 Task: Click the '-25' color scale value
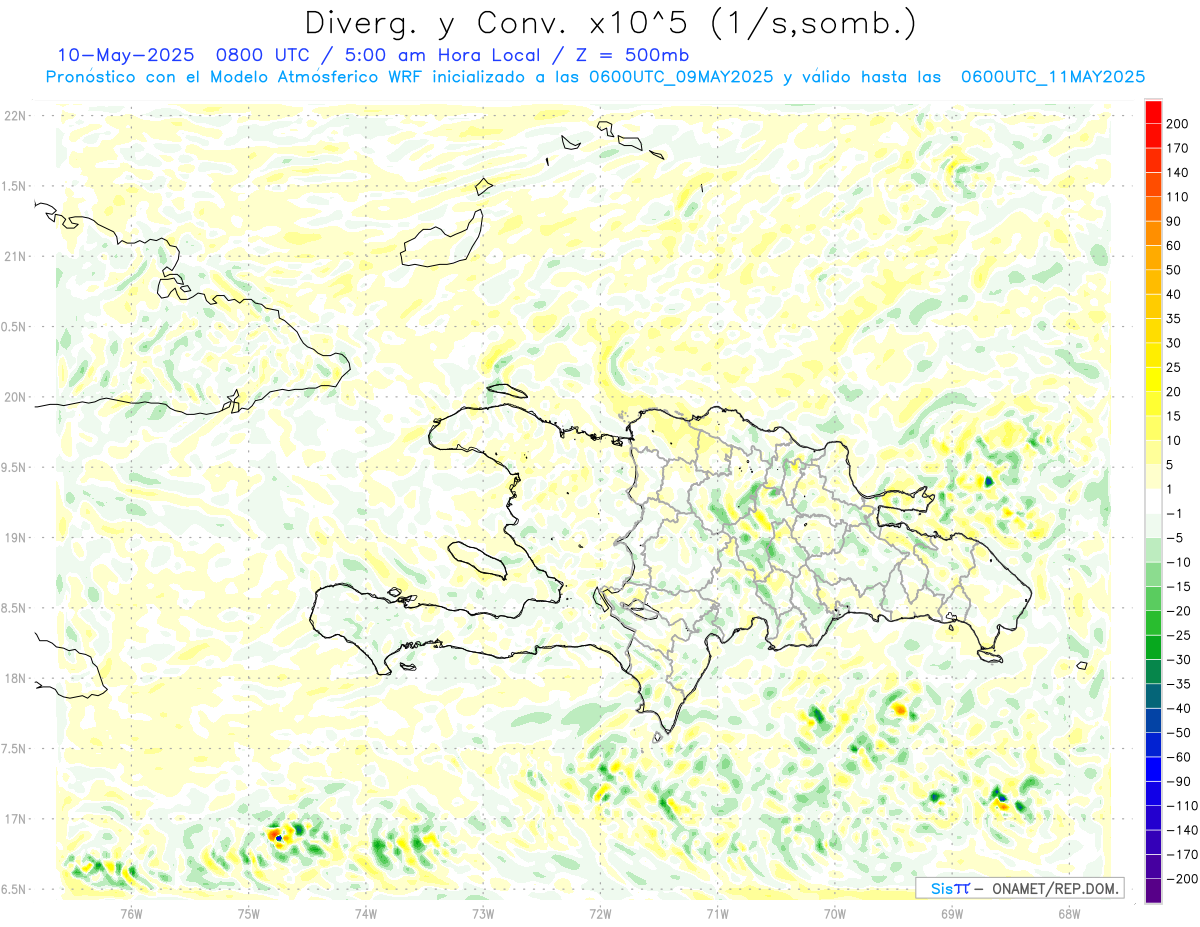pos(1181,635)
